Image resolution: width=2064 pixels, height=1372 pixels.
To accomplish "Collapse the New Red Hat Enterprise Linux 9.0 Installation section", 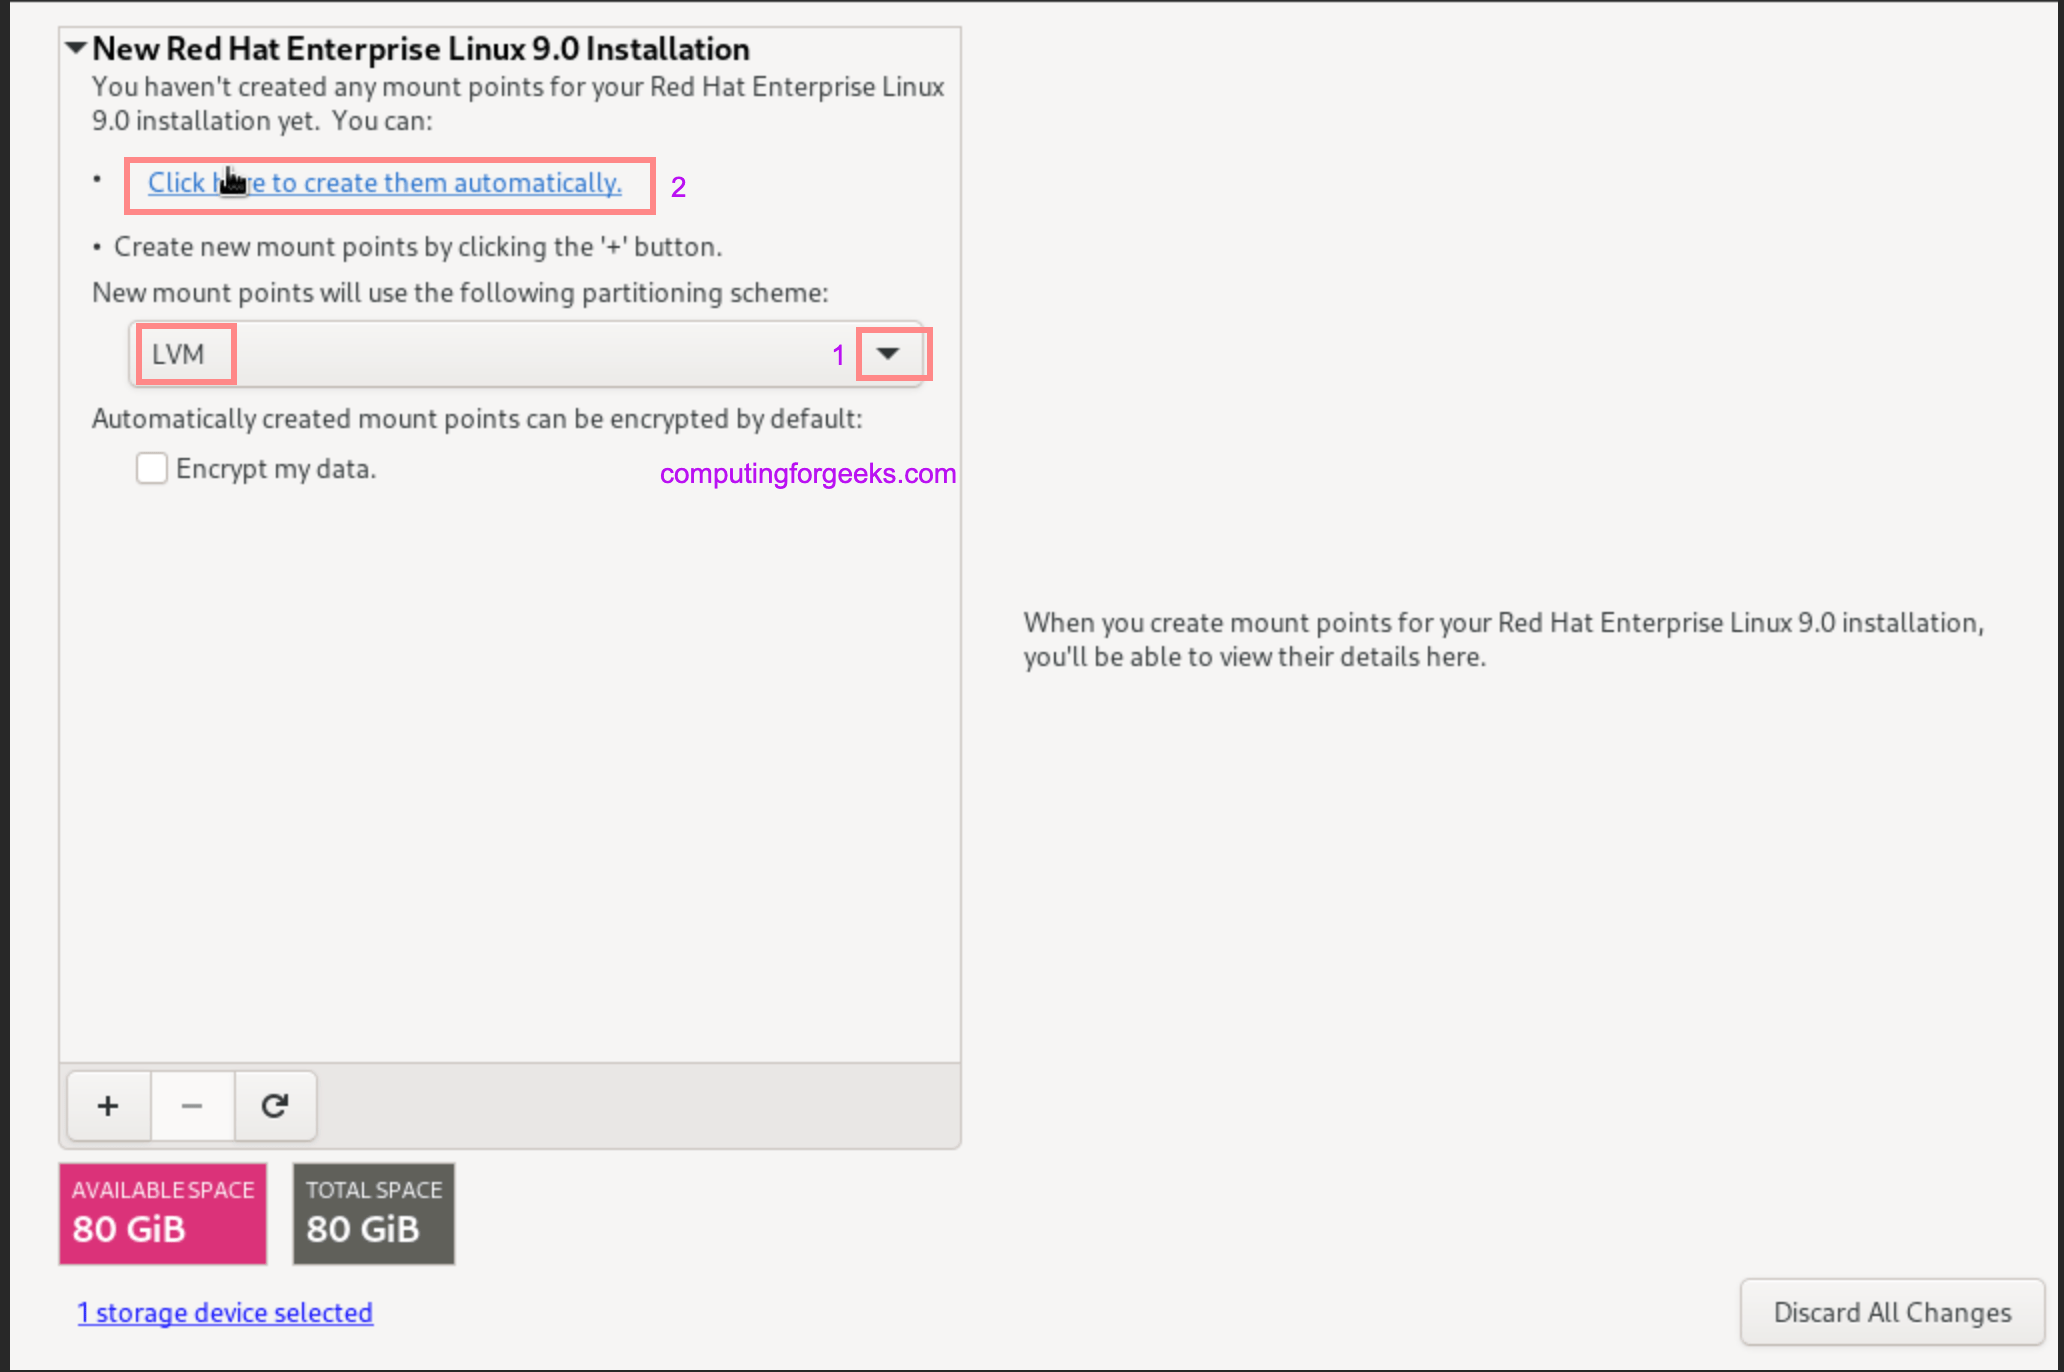I will click(76, 48).
